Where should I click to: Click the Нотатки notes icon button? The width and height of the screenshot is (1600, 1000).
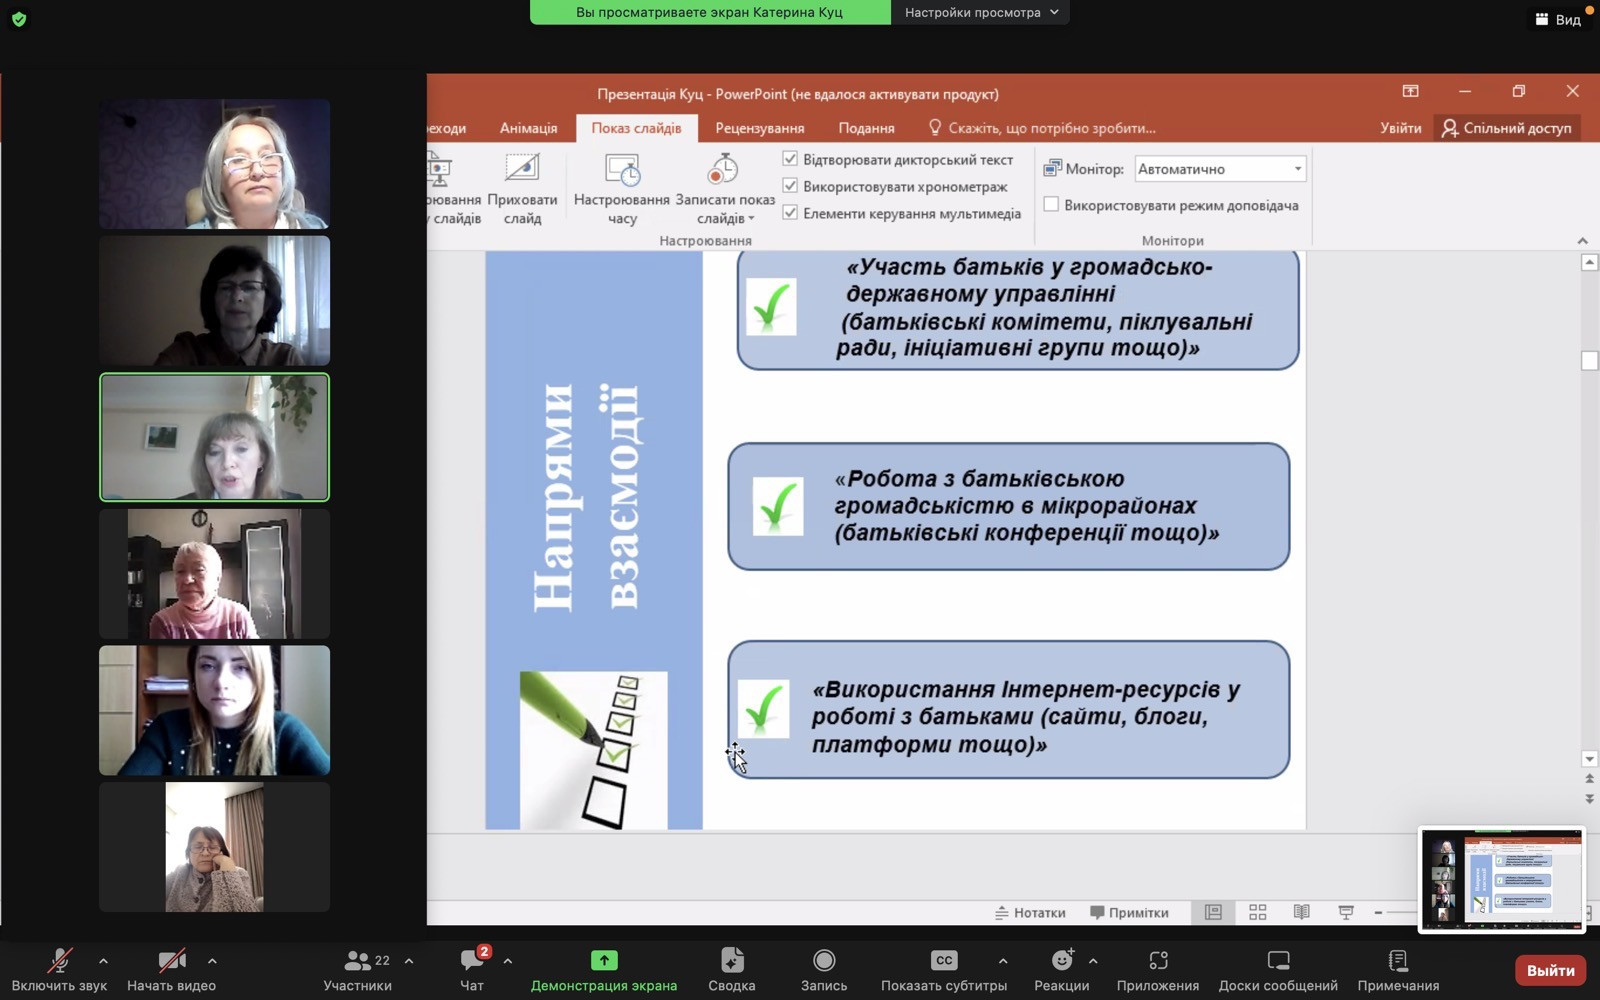point(1030,912)
